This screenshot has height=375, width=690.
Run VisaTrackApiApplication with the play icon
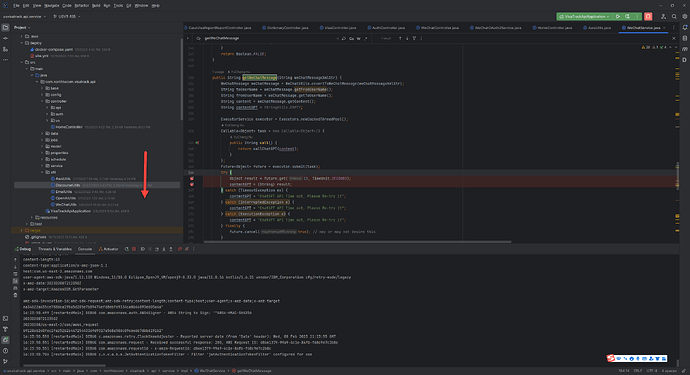click(618, 16)
